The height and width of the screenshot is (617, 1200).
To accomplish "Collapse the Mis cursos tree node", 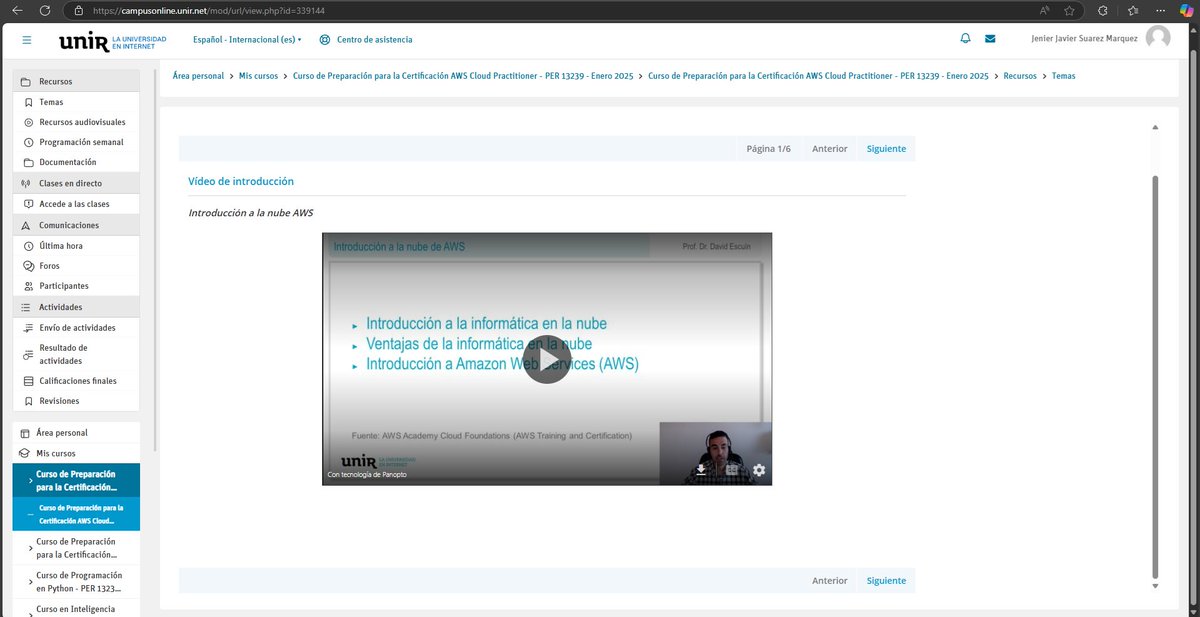I will click(x=78, y=453).
